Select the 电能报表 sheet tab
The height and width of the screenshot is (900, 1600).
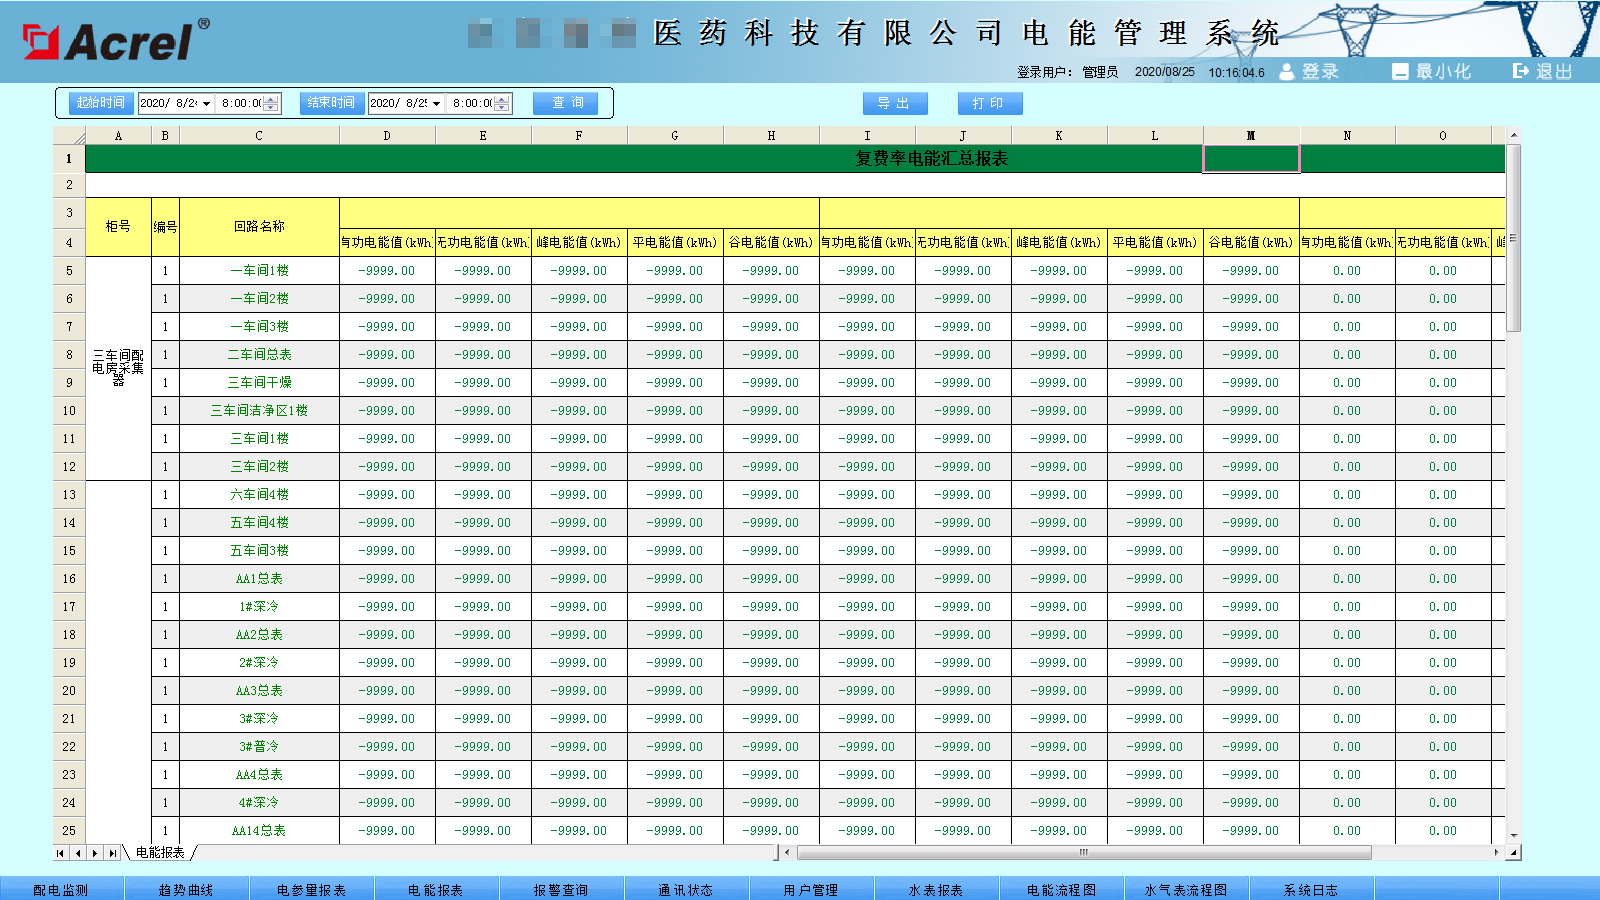[160, 853]
